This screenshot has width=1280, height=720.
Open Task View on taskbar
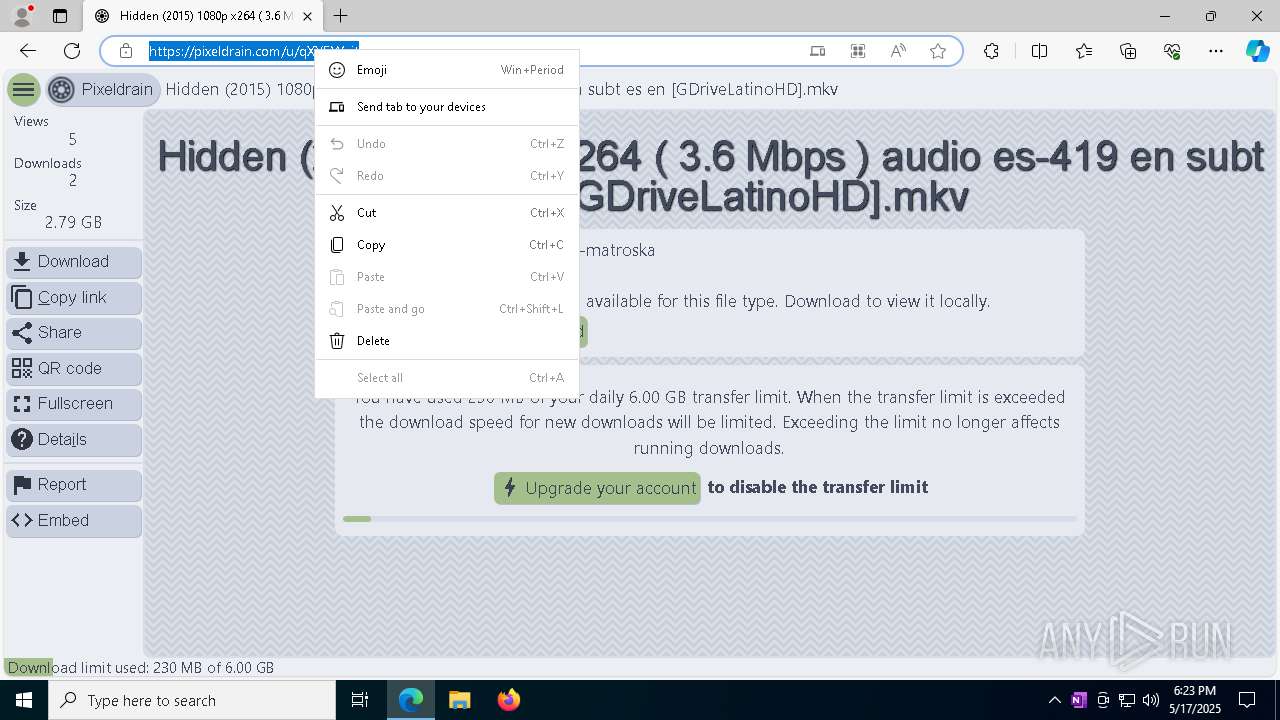click(360, 700)
